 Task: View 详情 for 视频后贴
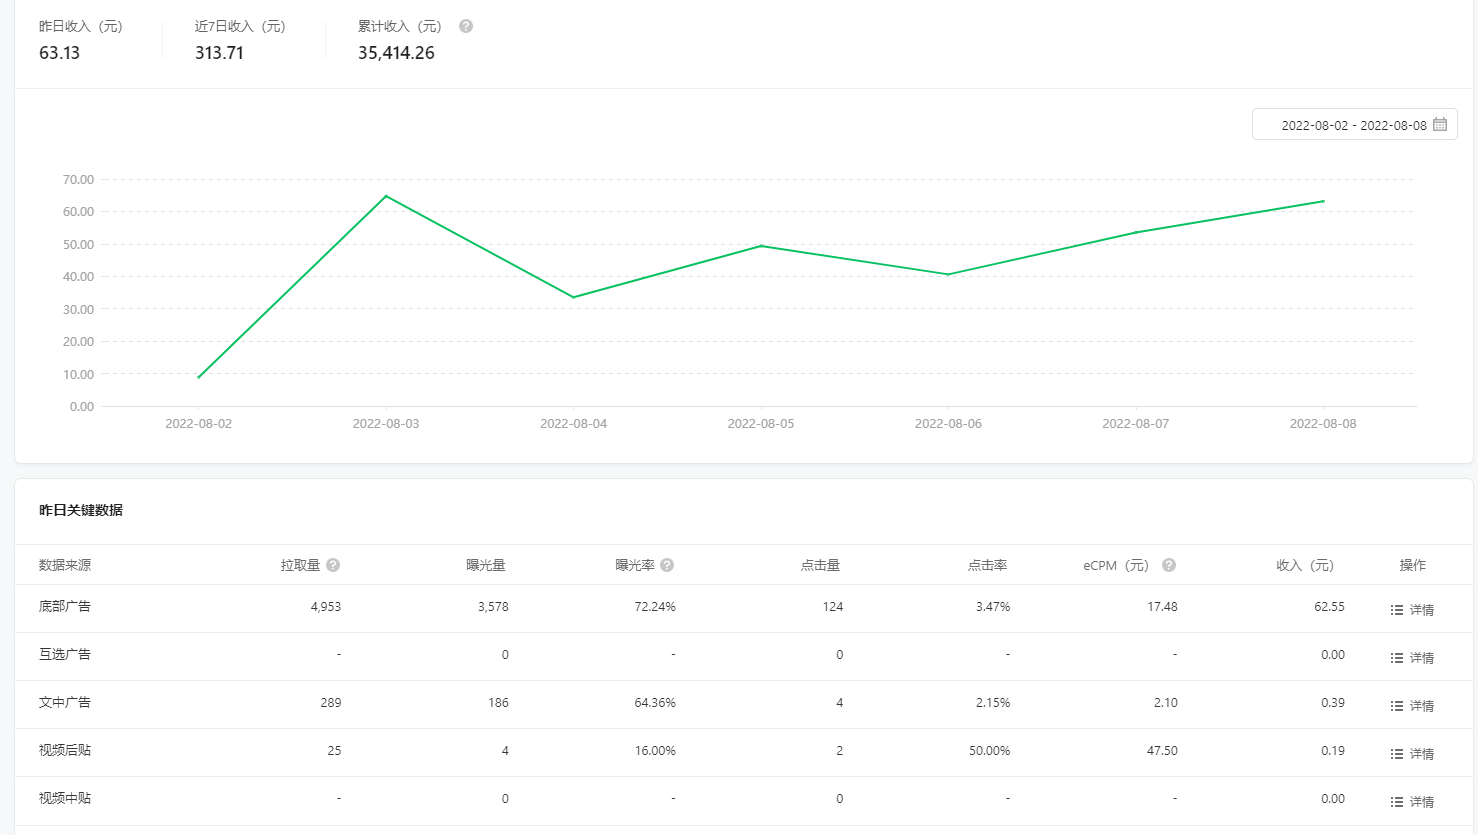pos(1422,754)
